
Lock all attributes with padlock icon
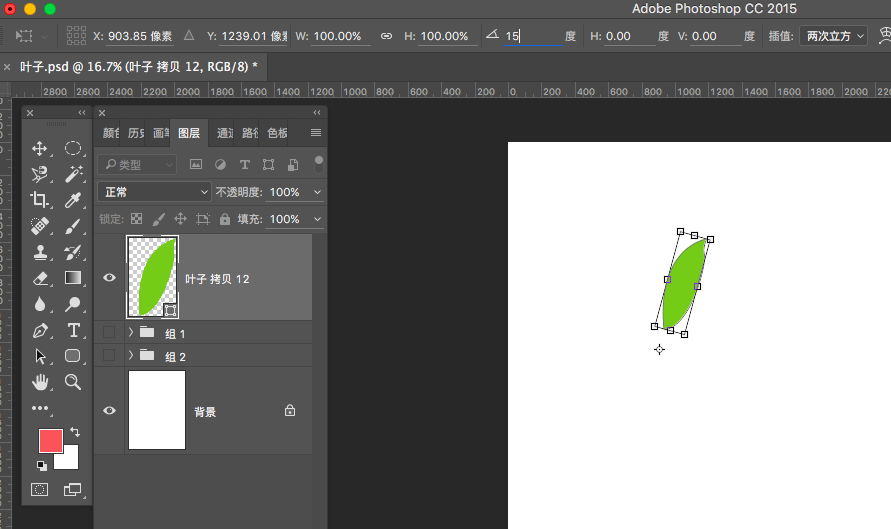pyautogui.click(x=225, y=219)
